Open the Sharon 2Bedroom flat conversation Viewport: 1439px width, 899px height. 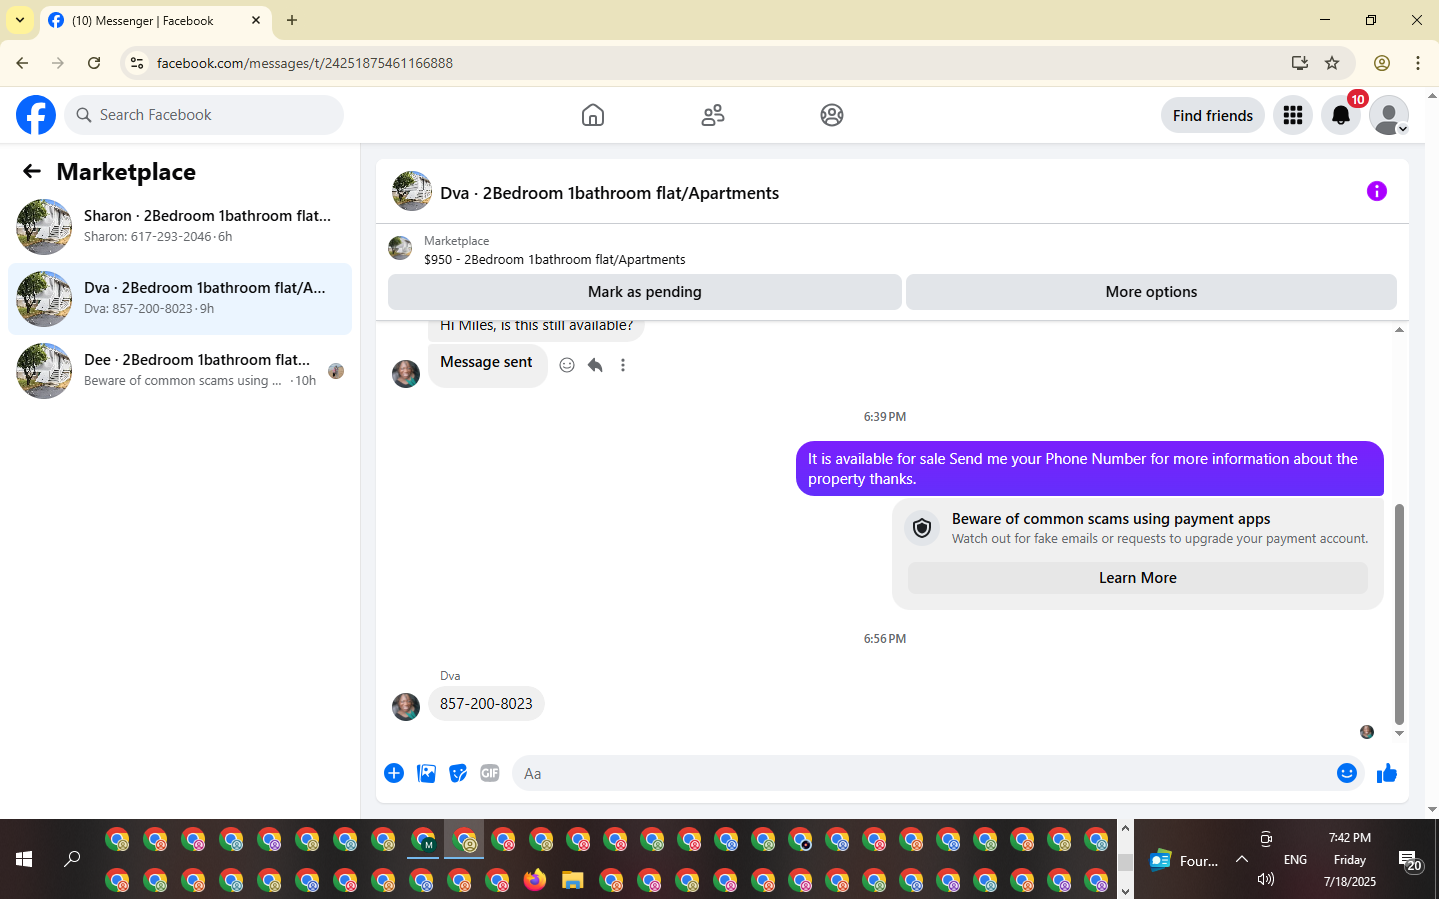(180, 227)
